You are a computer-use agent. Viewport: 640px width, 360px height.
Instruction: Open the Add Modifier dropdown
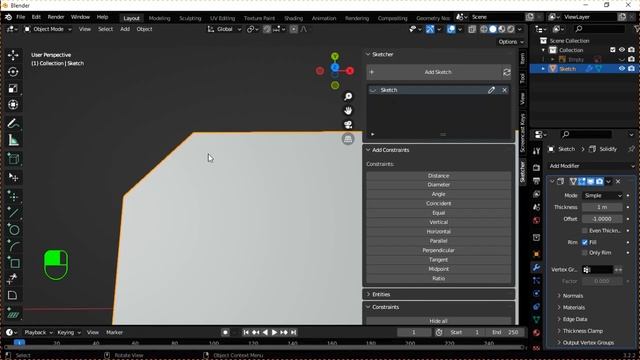pyautogui.click(x=591, y=166)
